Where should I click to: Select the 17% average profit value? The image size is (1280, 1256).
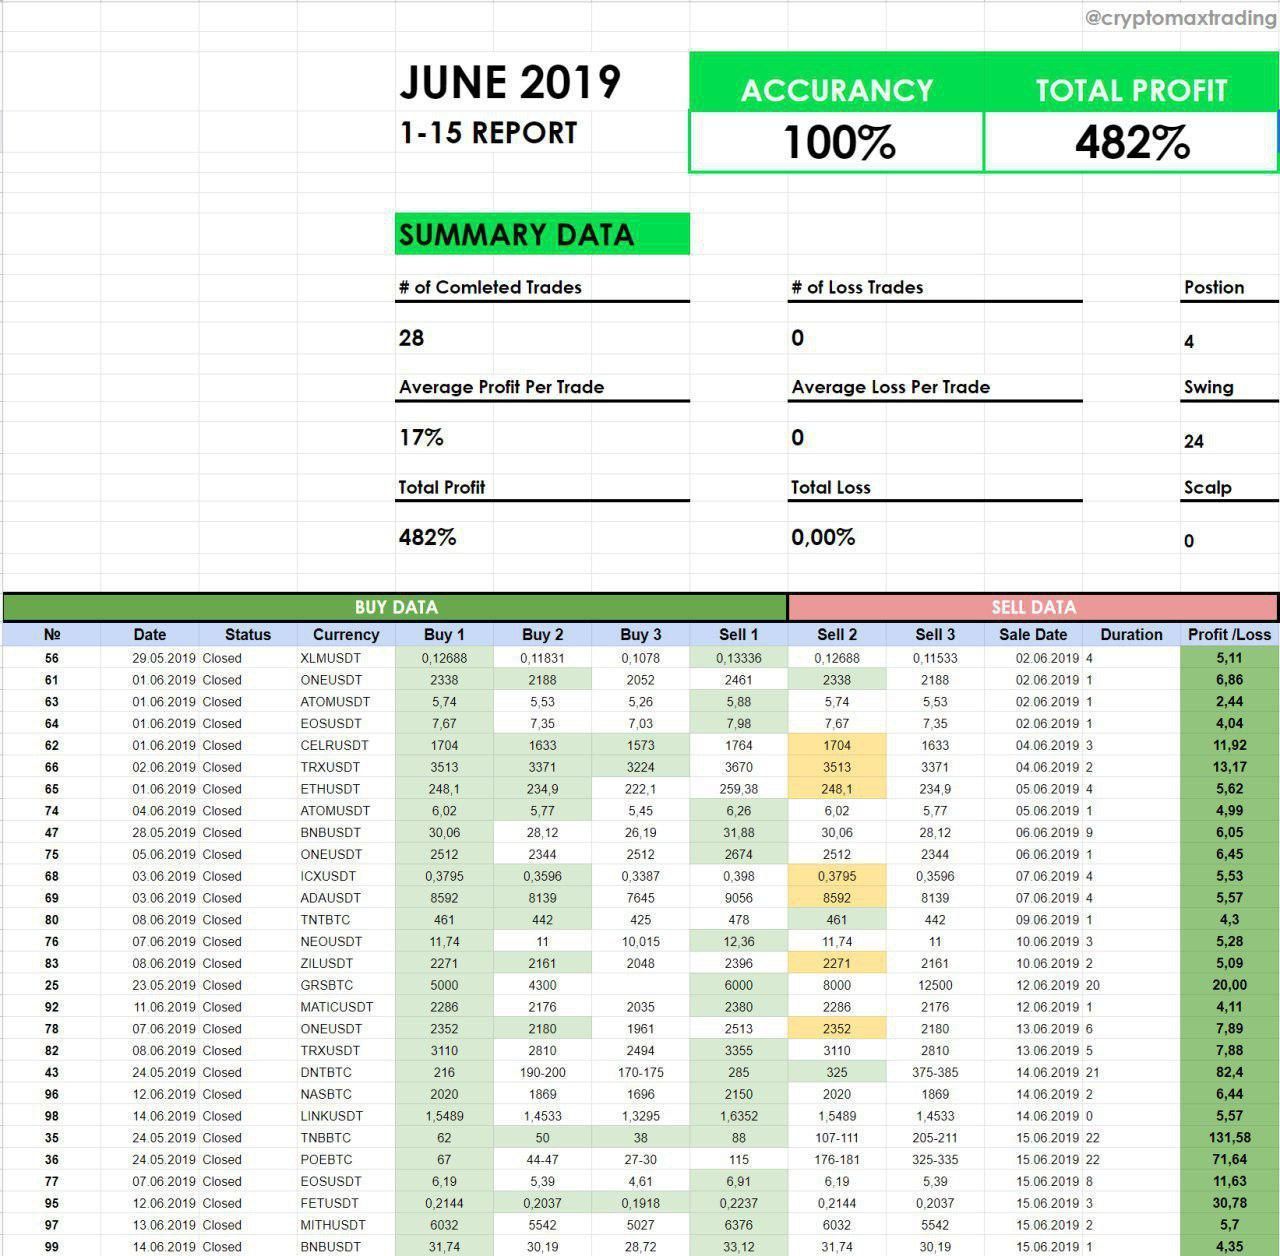pyautogui.click(x=421, y=437)
